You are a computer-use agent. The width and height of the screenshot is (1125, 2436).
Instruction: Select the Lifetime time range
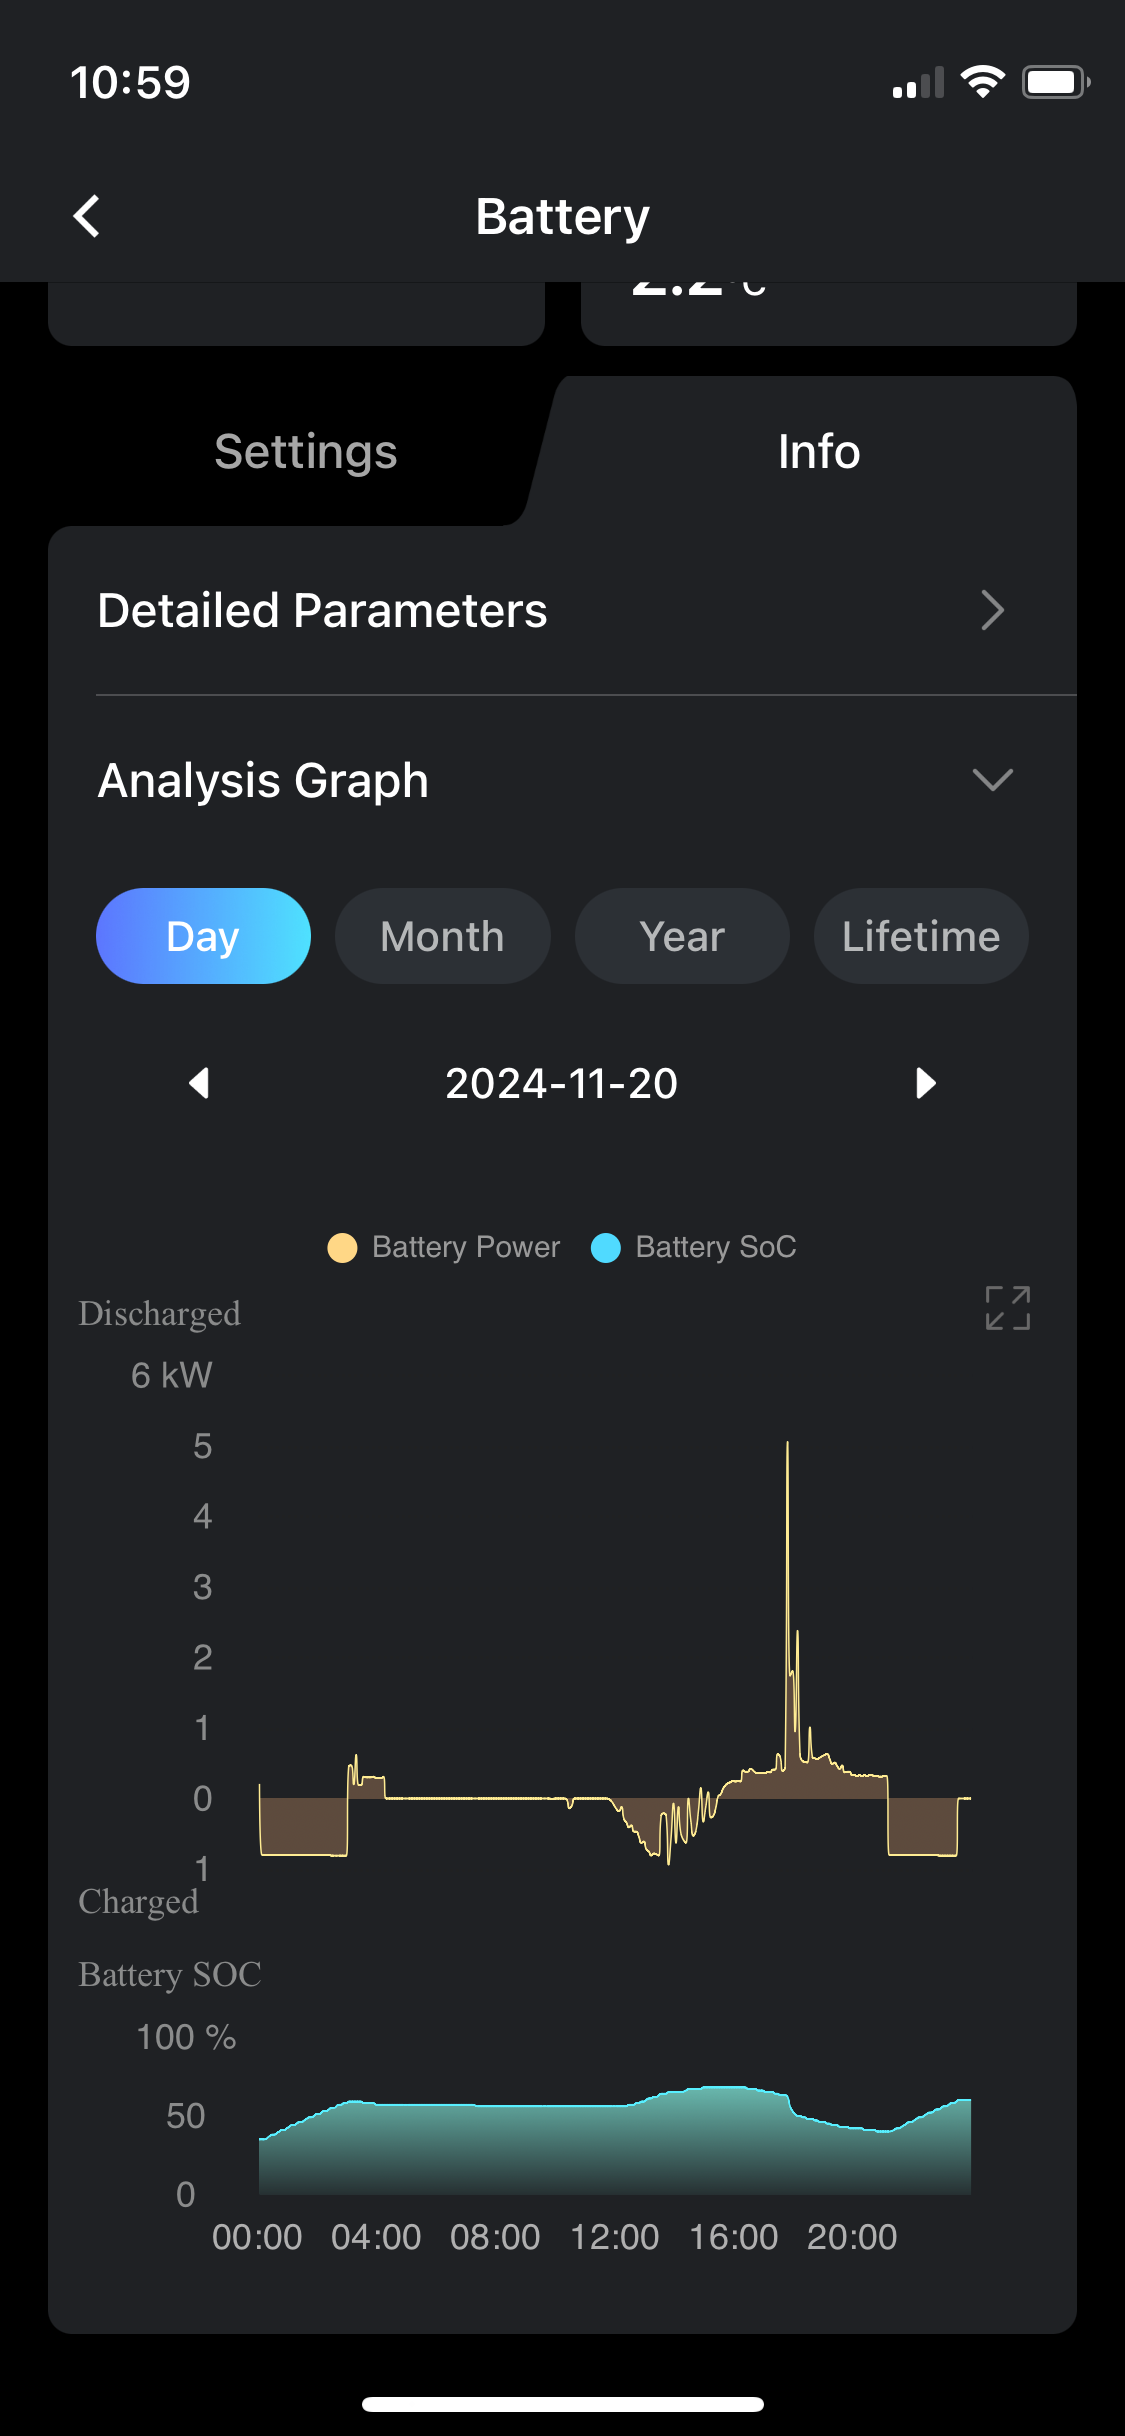click(x=921, y=936)
